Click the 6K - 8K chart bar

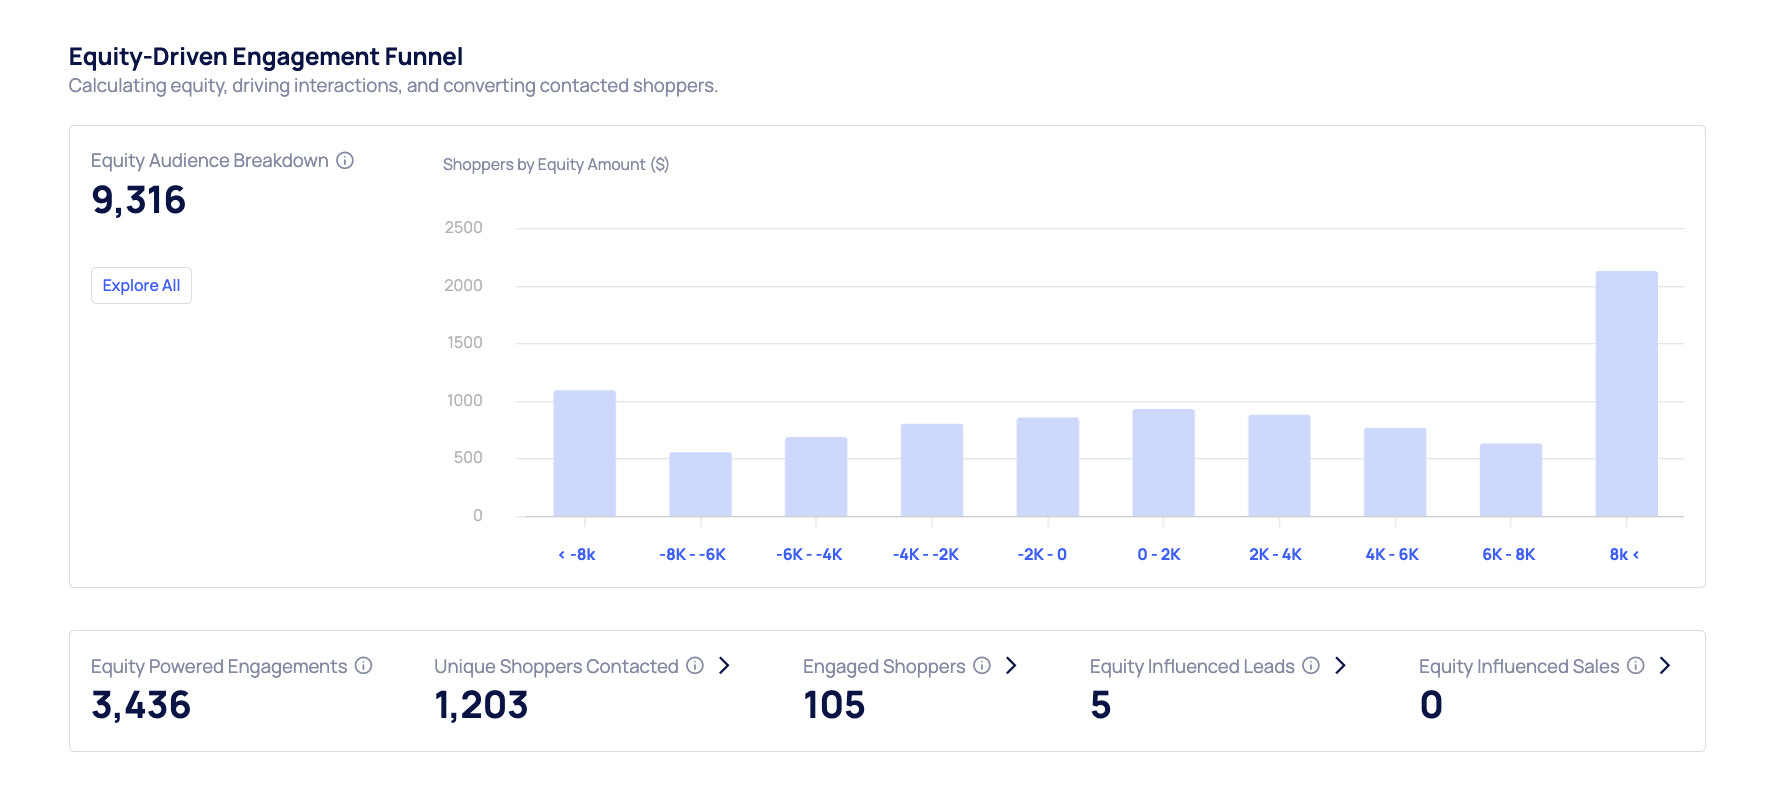[1510, 480]
